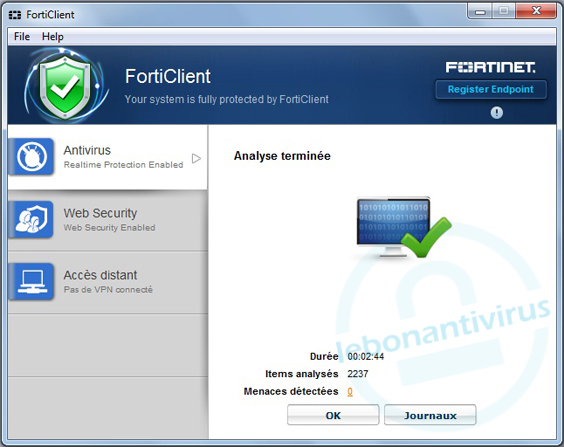Click the Register Endpoint button
Screen dimensions: 564x447
pyautogui.click(x=491, y=89)
